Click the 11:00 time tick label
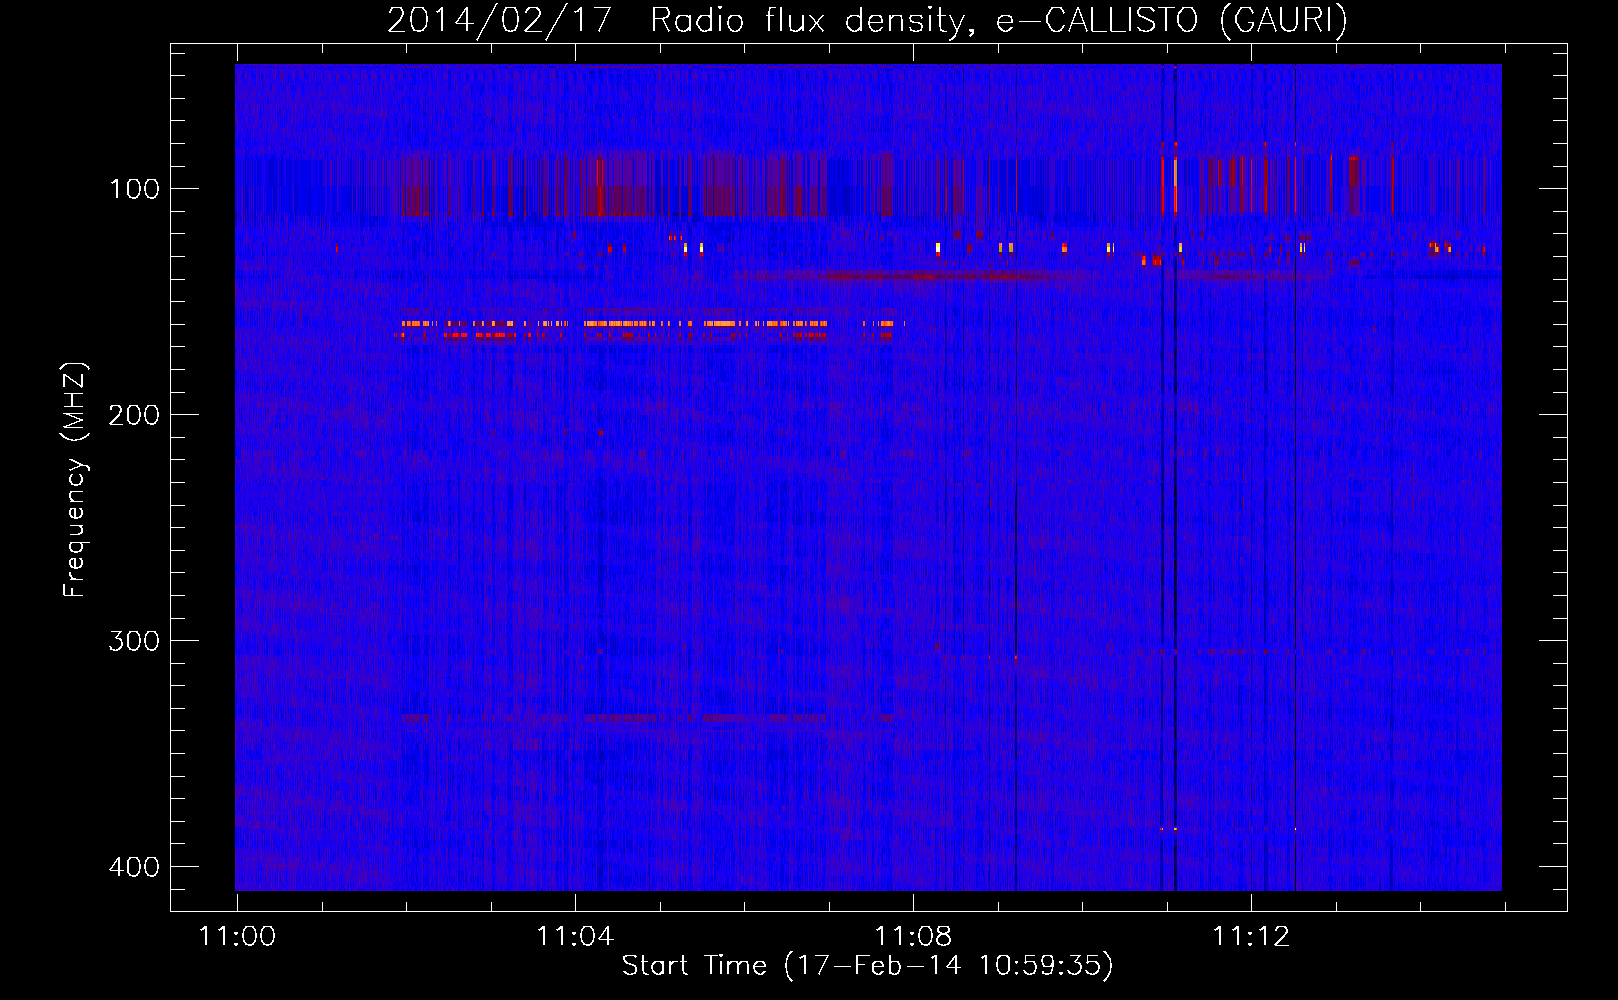1618x1000 pixels. pos(237,937)
